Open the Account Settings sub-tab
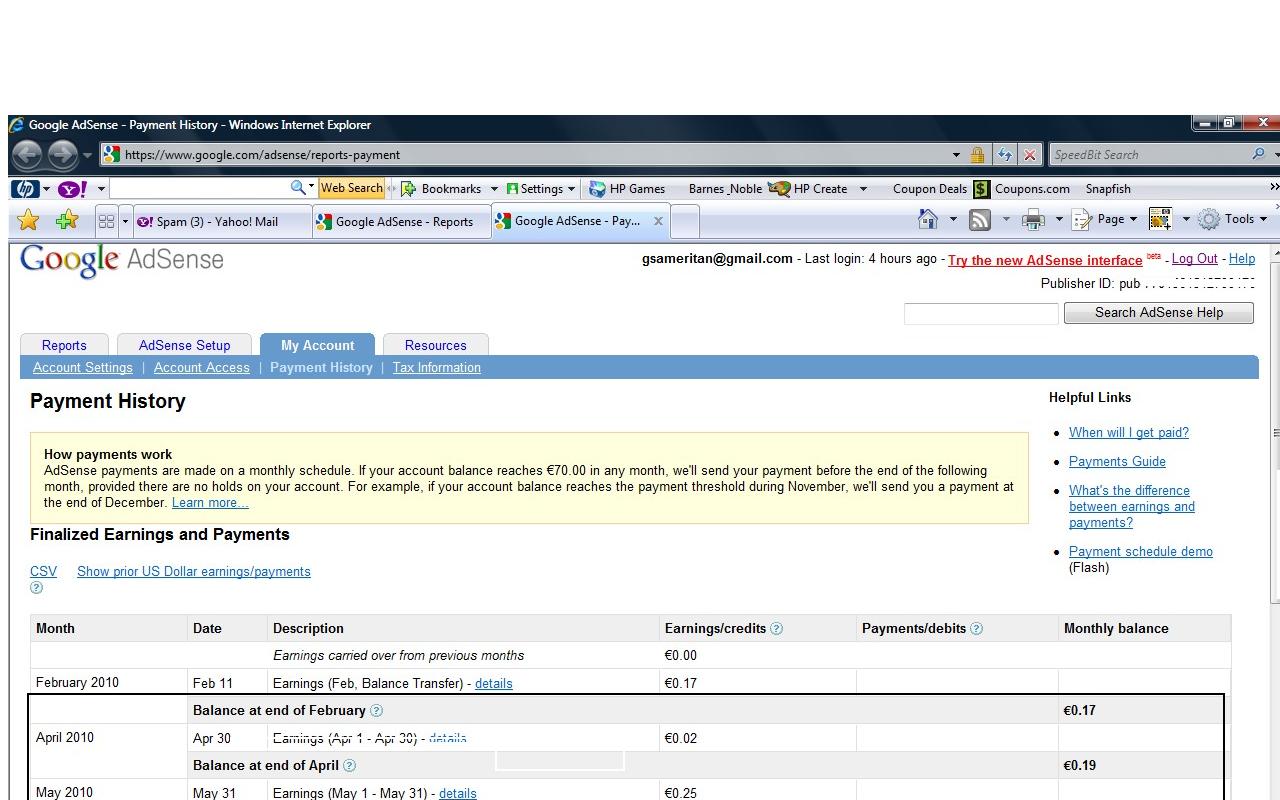 point(83,367)
